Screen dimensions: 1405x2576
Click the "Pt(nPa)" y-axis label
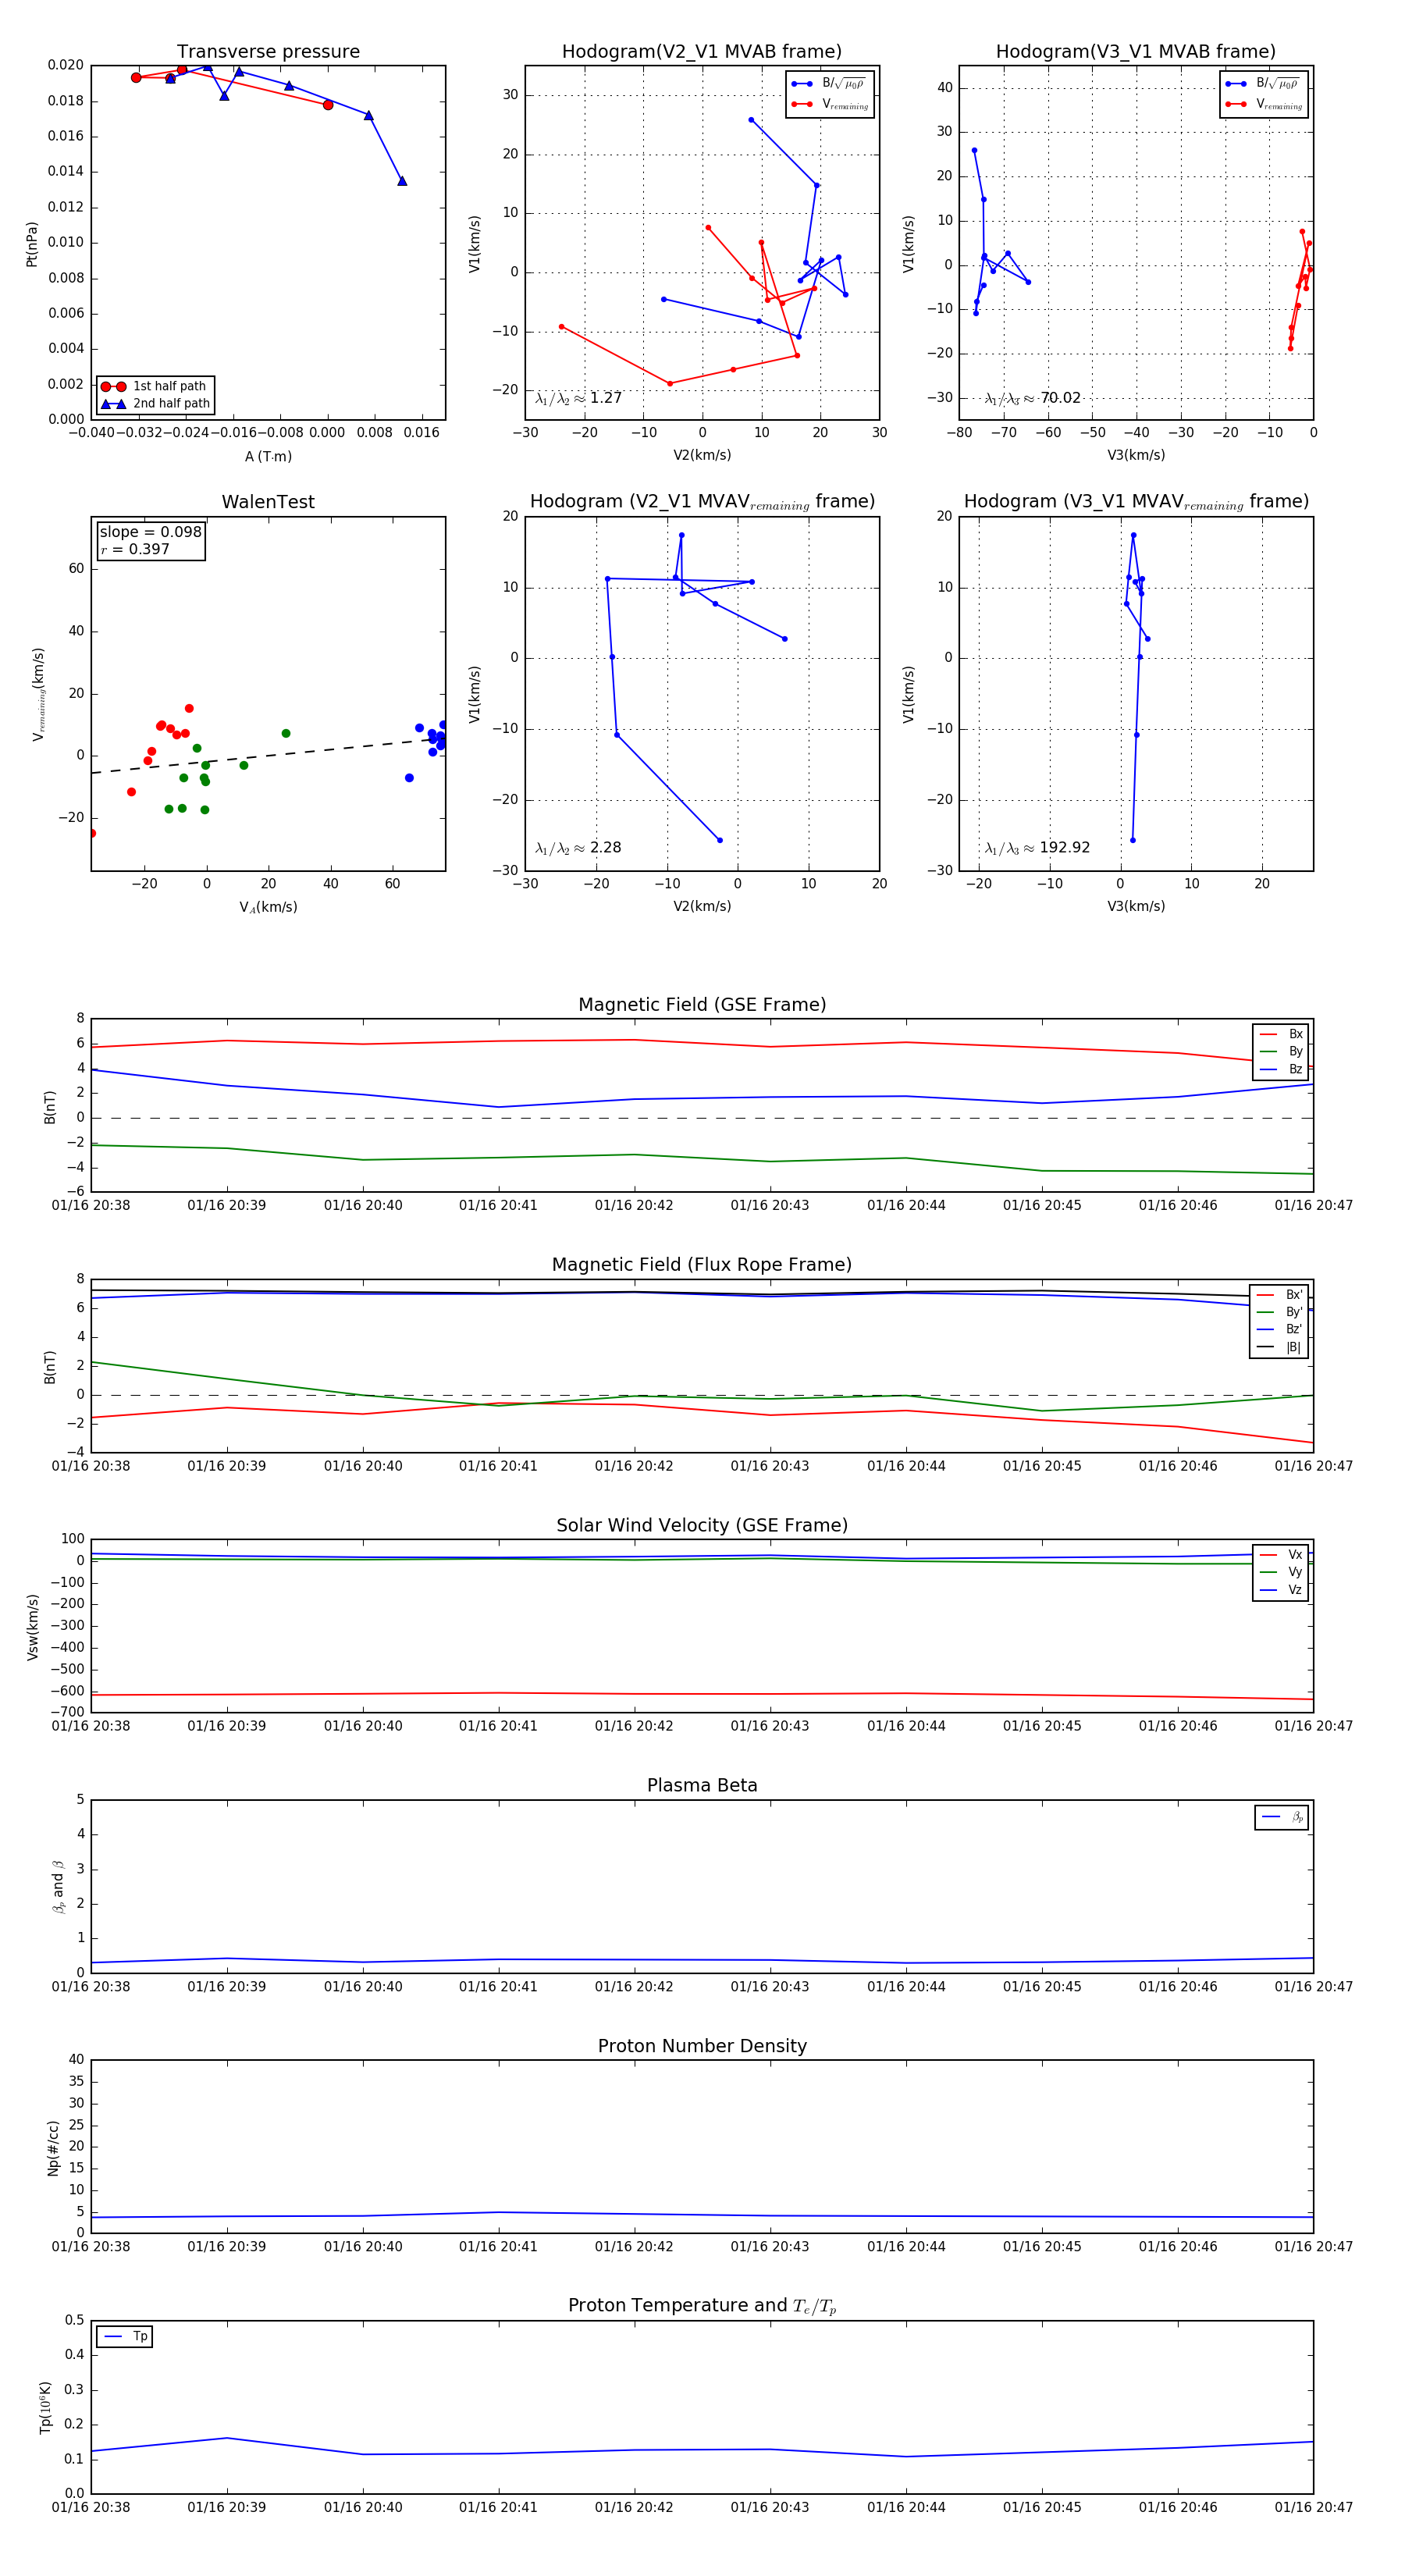pos(31,243)
